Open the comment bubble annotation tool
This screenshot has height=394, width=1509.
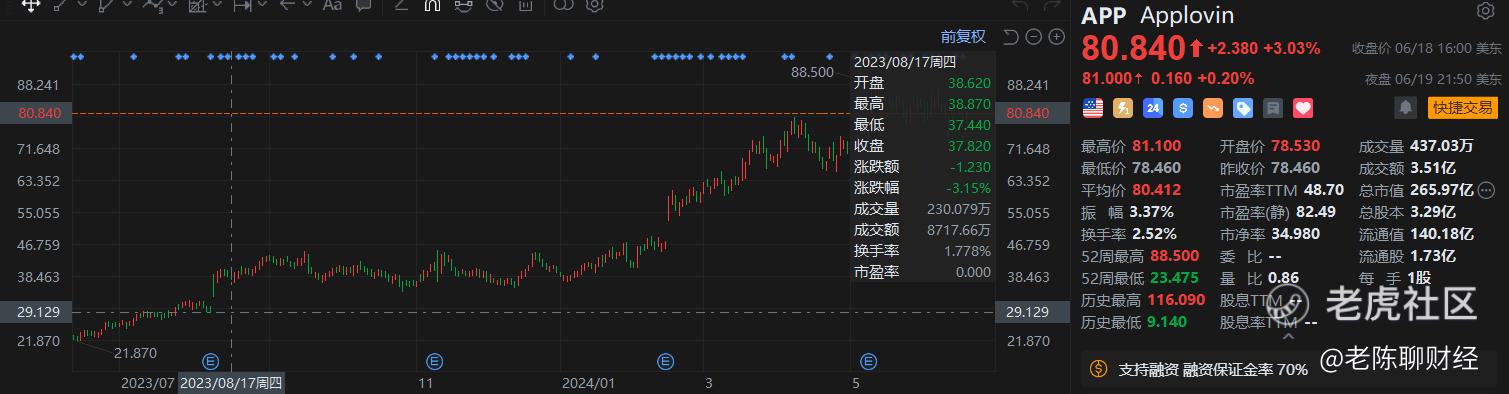(364, 5)
